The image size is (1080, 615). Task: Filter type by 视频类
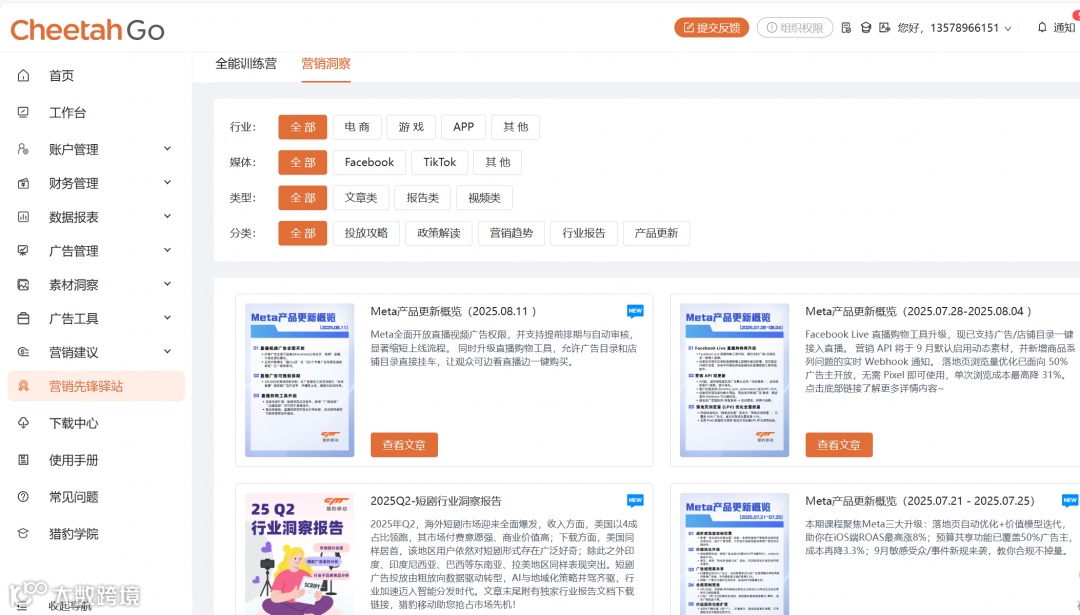tap(484, 198)
